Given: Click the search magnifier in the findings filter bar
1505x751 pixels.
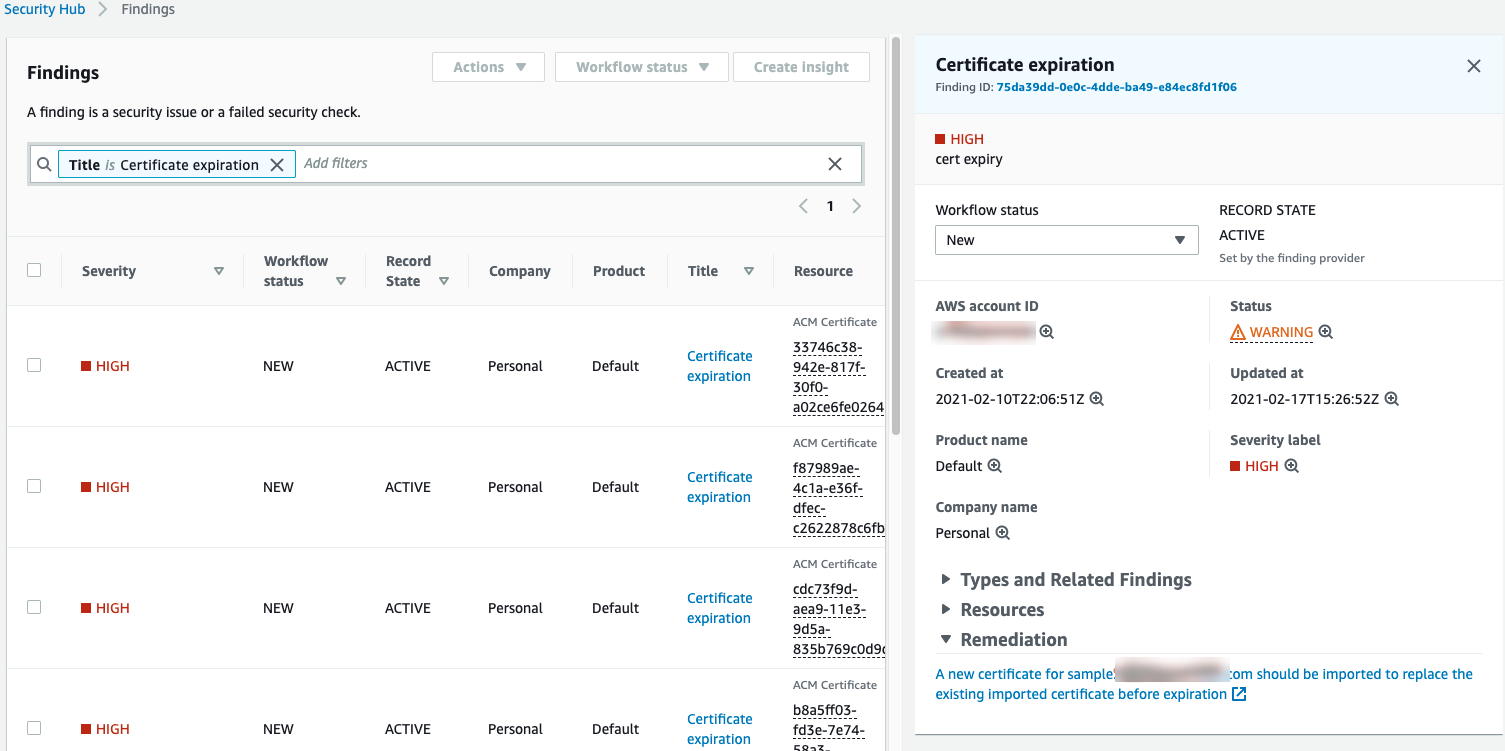Looking at the screenshot, I should 43,163.
